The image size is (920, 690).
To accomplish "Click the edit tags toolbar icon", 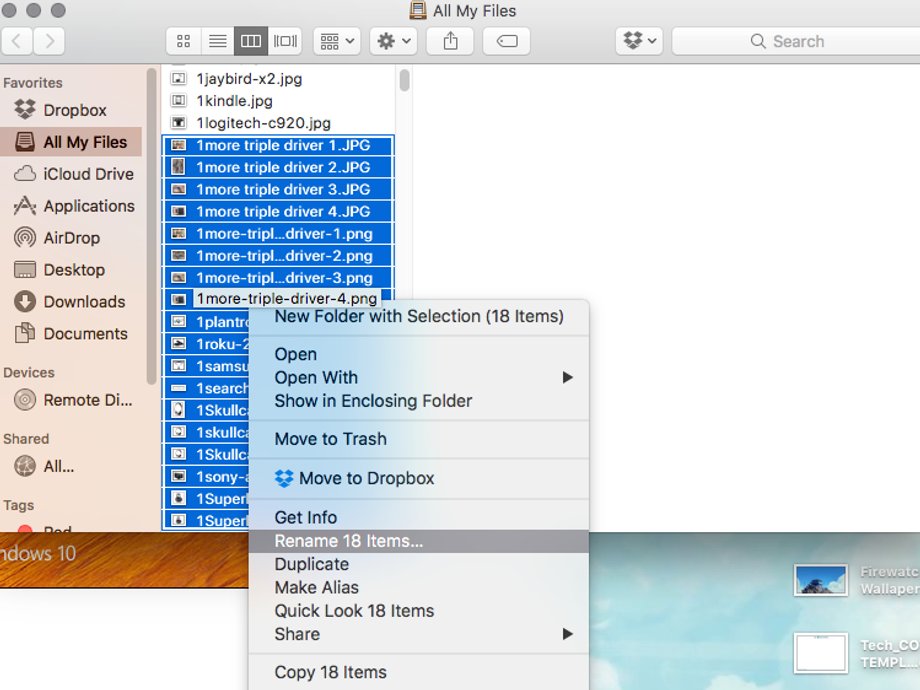I will (506, 41).
